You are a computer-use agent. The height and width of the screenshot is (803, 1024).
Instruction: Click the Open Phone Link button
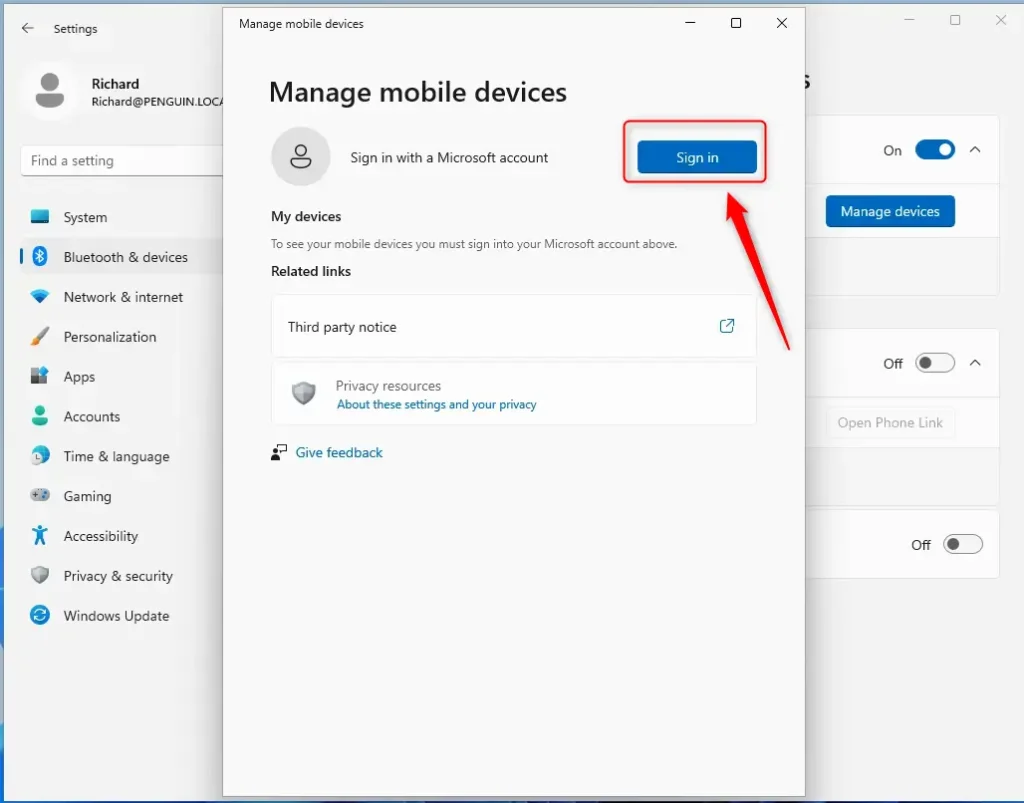click(x=889, y=422)
